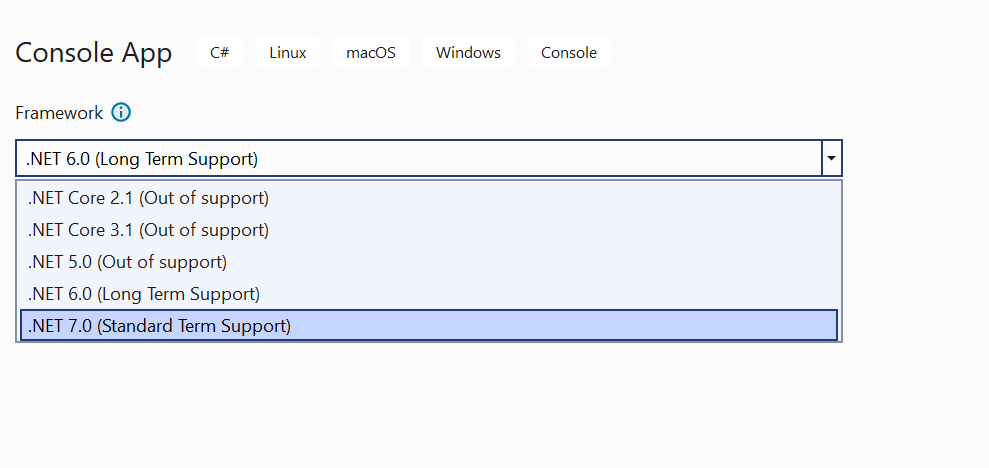Click the Framework info icon

pyautogui.click(x=121, y=113)
